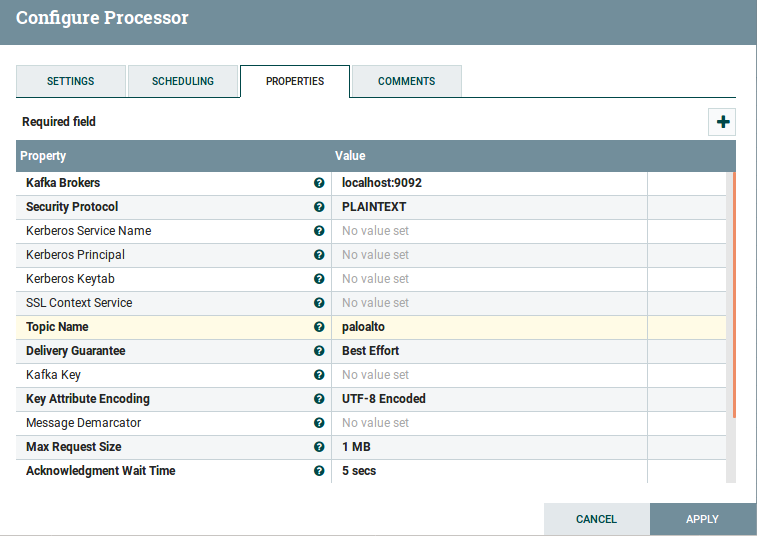The width and height of the screenshot is (757, 536).
Task: Set value for Kerberos Principal
Action: [489, 255]
